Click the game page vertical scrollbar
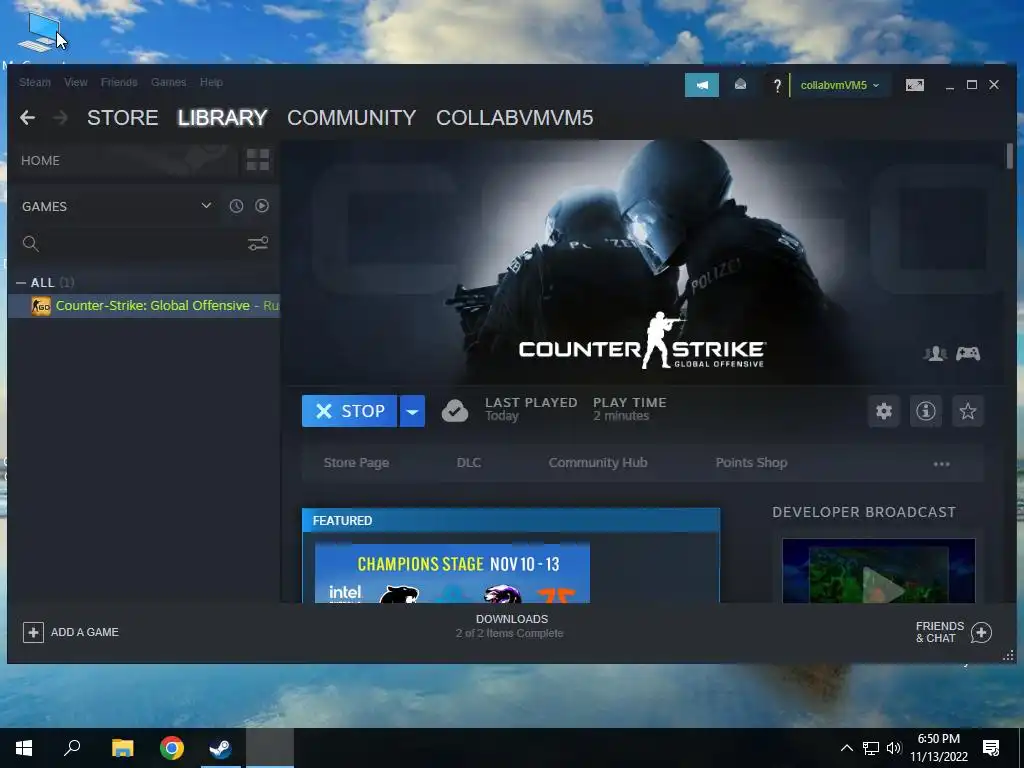Viewport: 1024px width, 768px height. tap(1010, 157)
